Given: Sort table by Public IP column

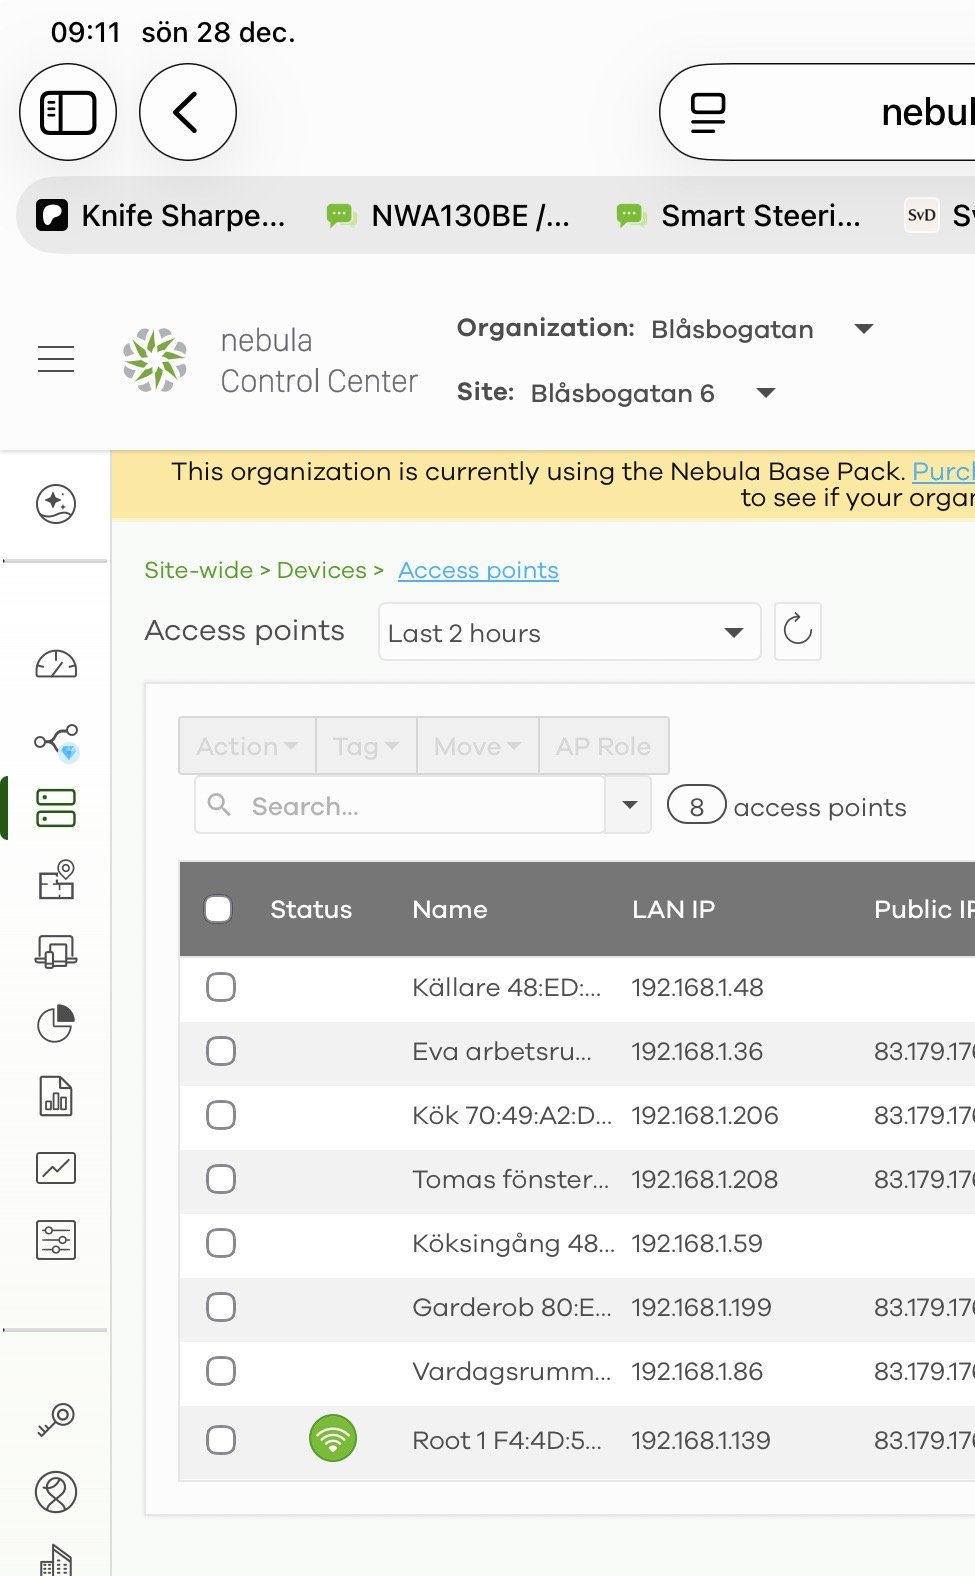Looking at the screenshot, I should pyautogui.click(x=924, y=909).
